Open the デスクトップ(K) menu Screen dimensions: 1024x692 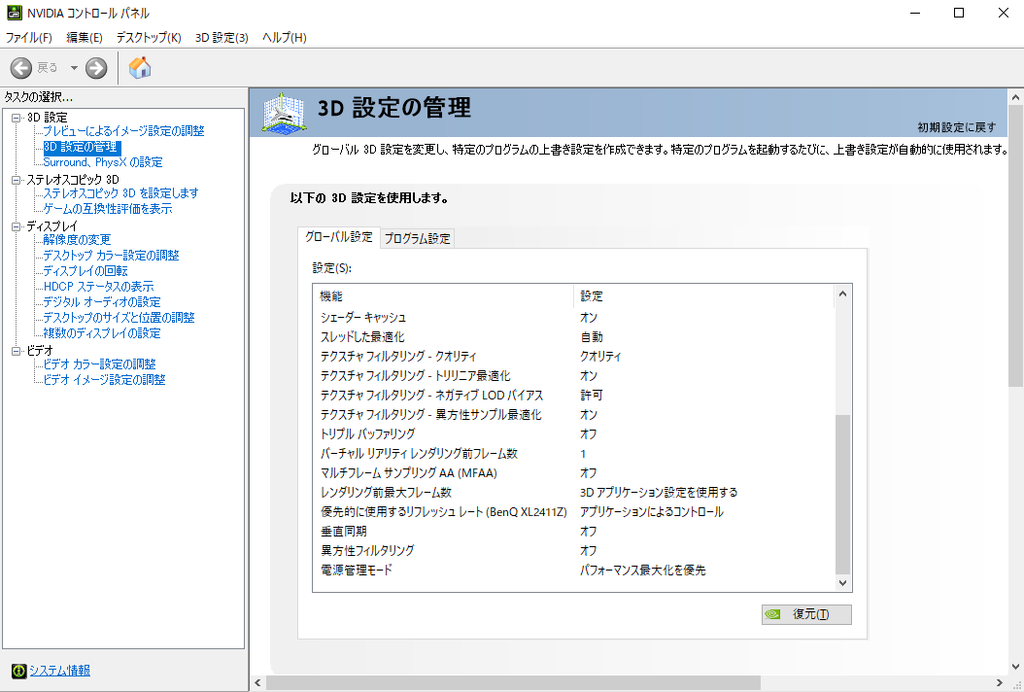[149, 38]
